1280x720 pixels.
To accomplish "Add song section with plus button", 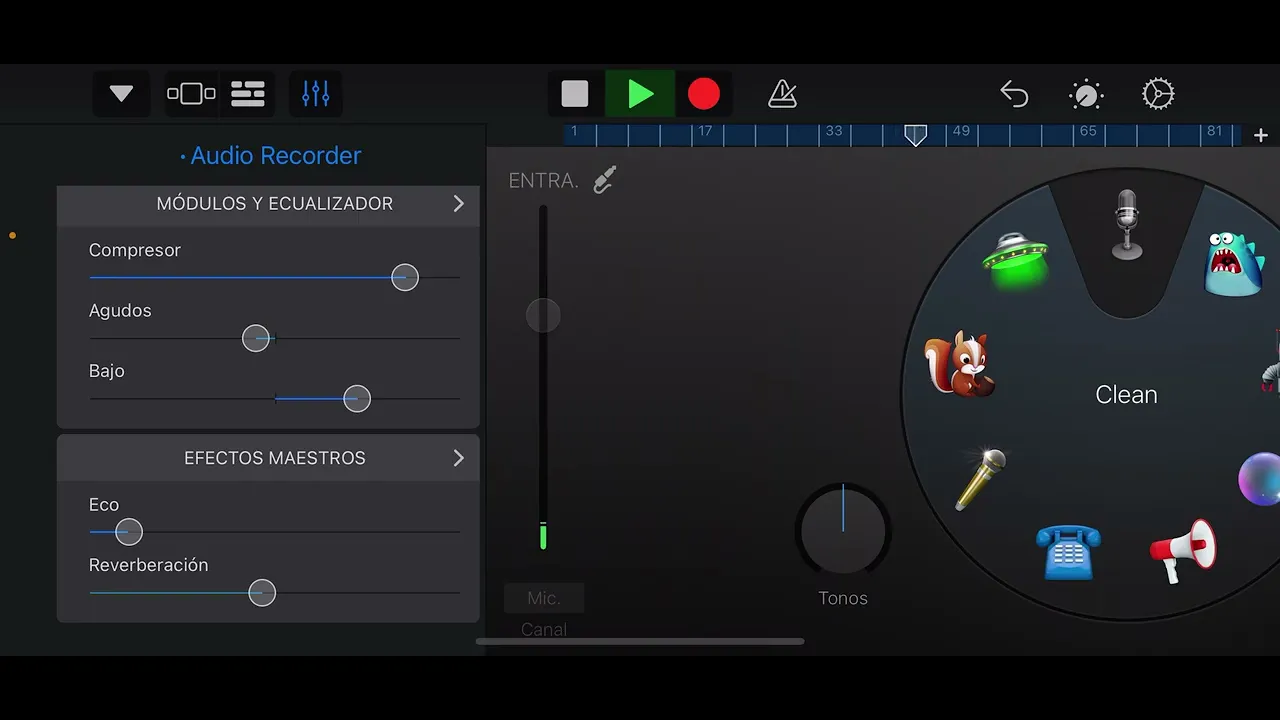I will (x=1261, y=135).
